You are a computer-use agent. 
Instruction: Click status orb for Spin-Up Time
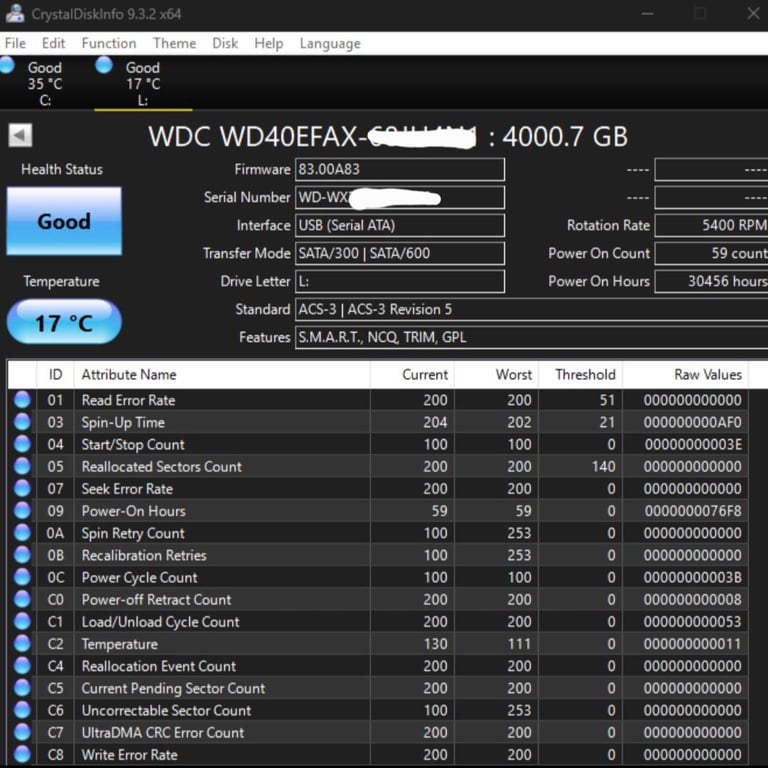tap(22, 422)
